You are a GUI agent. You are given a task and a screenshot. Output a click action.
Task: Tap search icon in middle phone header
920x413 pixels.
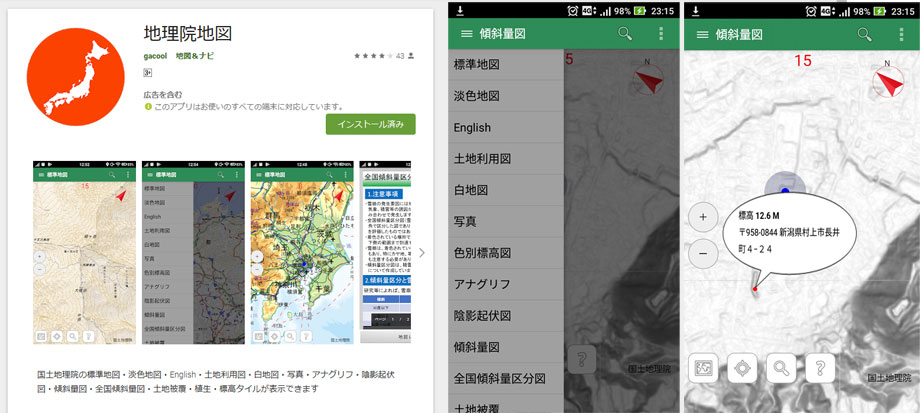(x=625, y=33)
